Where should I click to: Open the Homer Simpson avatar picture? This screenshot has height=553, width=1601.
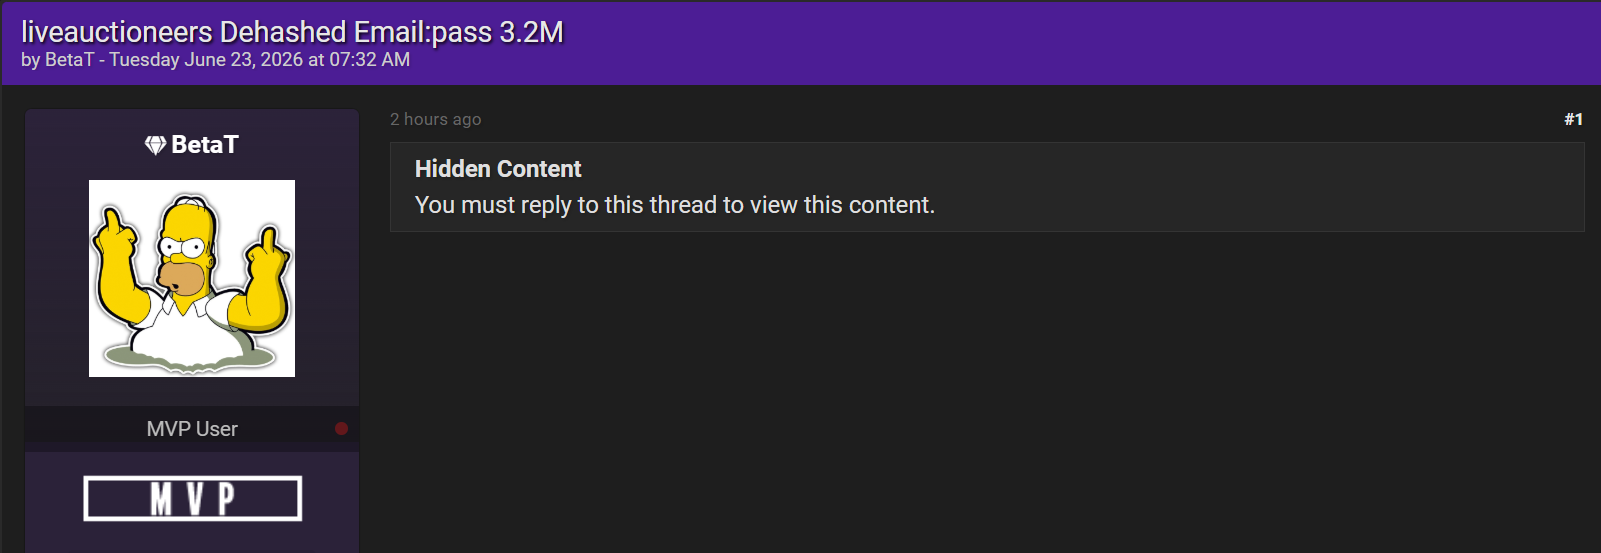(x=192, y=278)
